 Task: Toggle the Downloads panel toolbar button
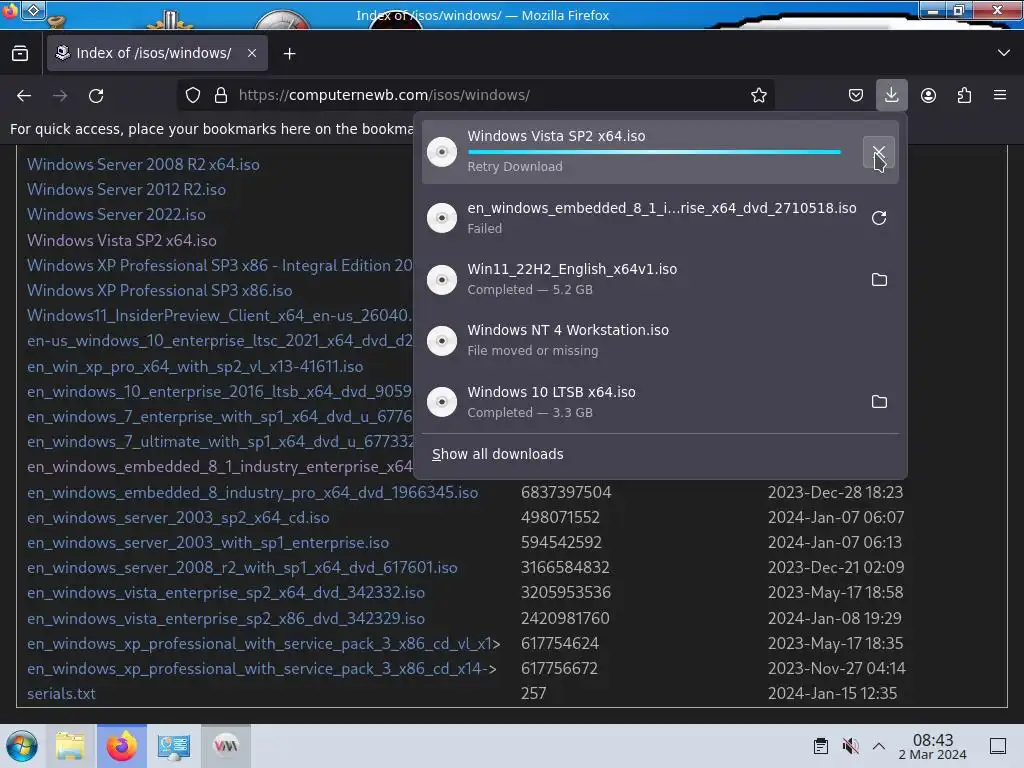(x=891, y=95)
